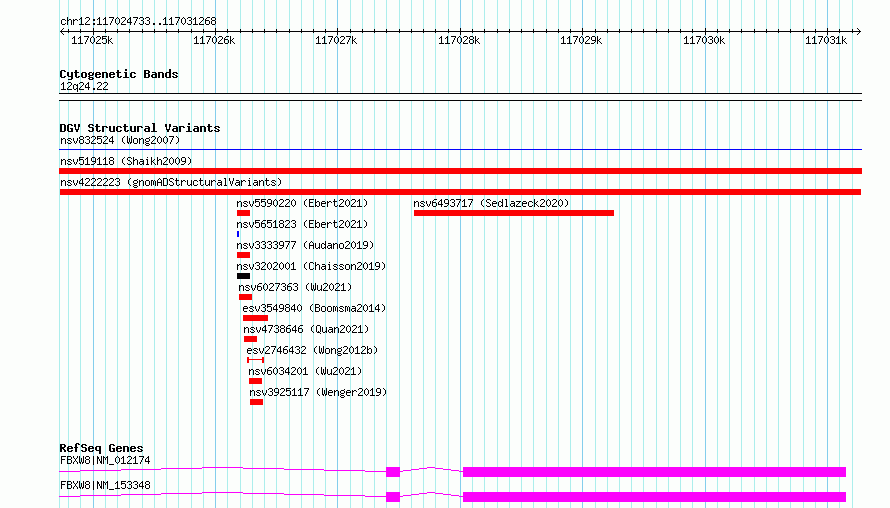
Task: Click nsv3925117 (Wenger2019) label
Action: point(318,392)
